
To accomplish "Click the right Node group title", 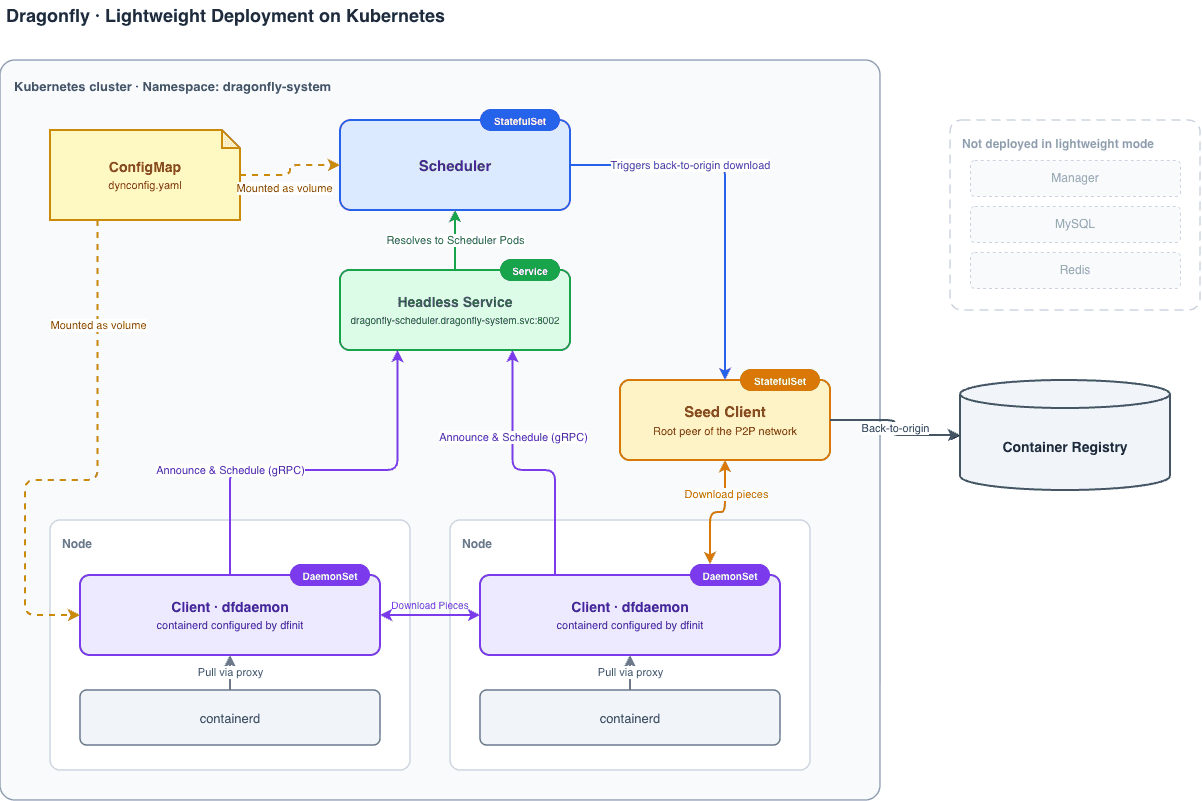I will click(477, 543).
